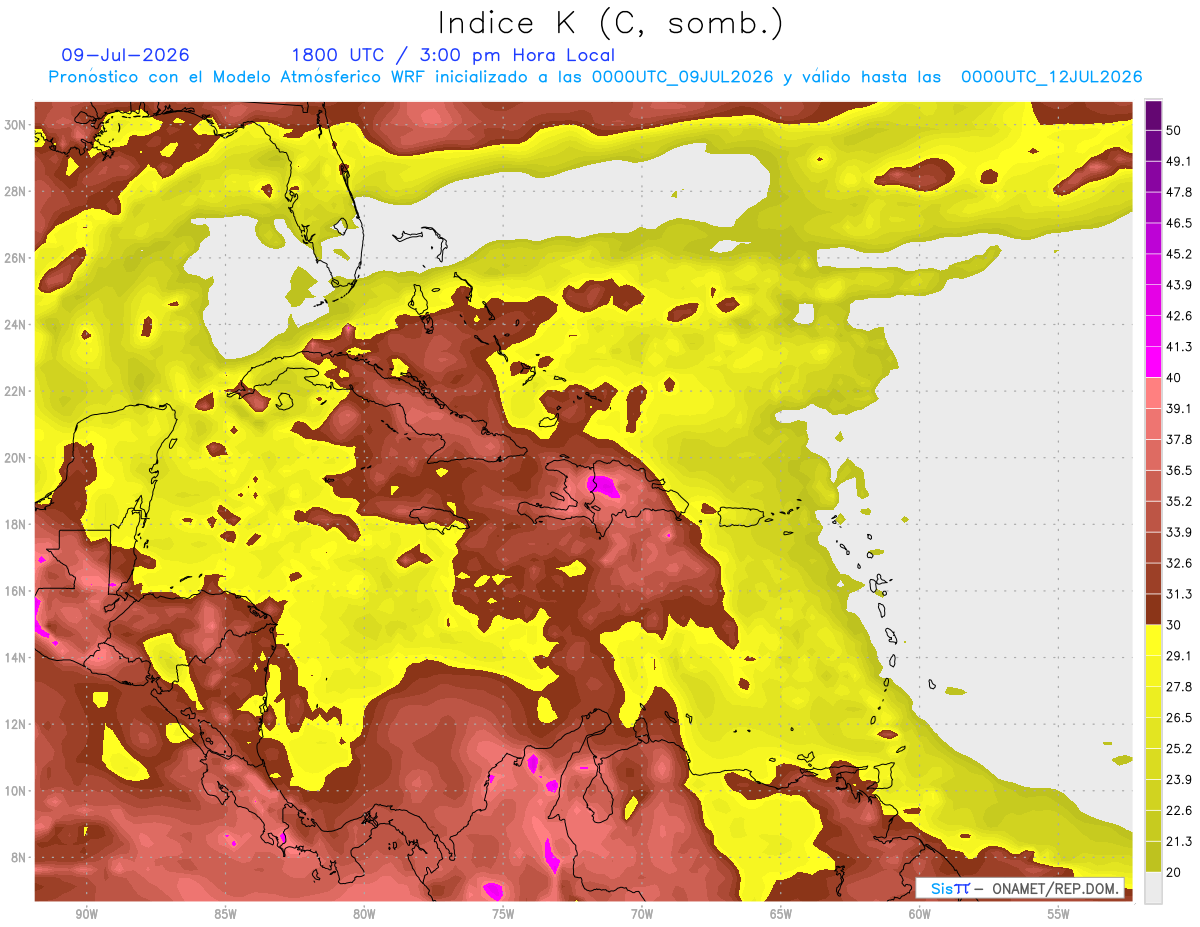Click the colorbar value "46.5"
Image resolution: width=1200 pixels, height=927 pixels.
(1179, 223)
